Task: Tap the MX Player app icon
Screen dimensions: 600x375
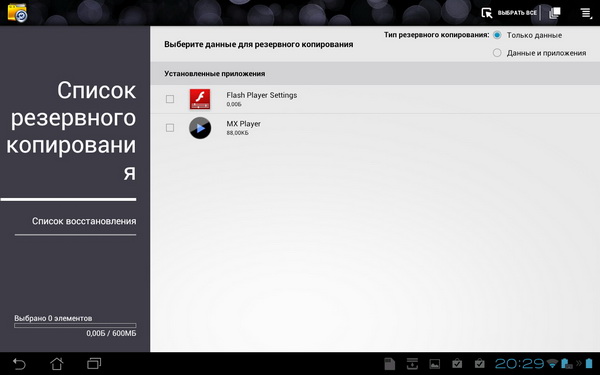Action: [x=200, y=128]
